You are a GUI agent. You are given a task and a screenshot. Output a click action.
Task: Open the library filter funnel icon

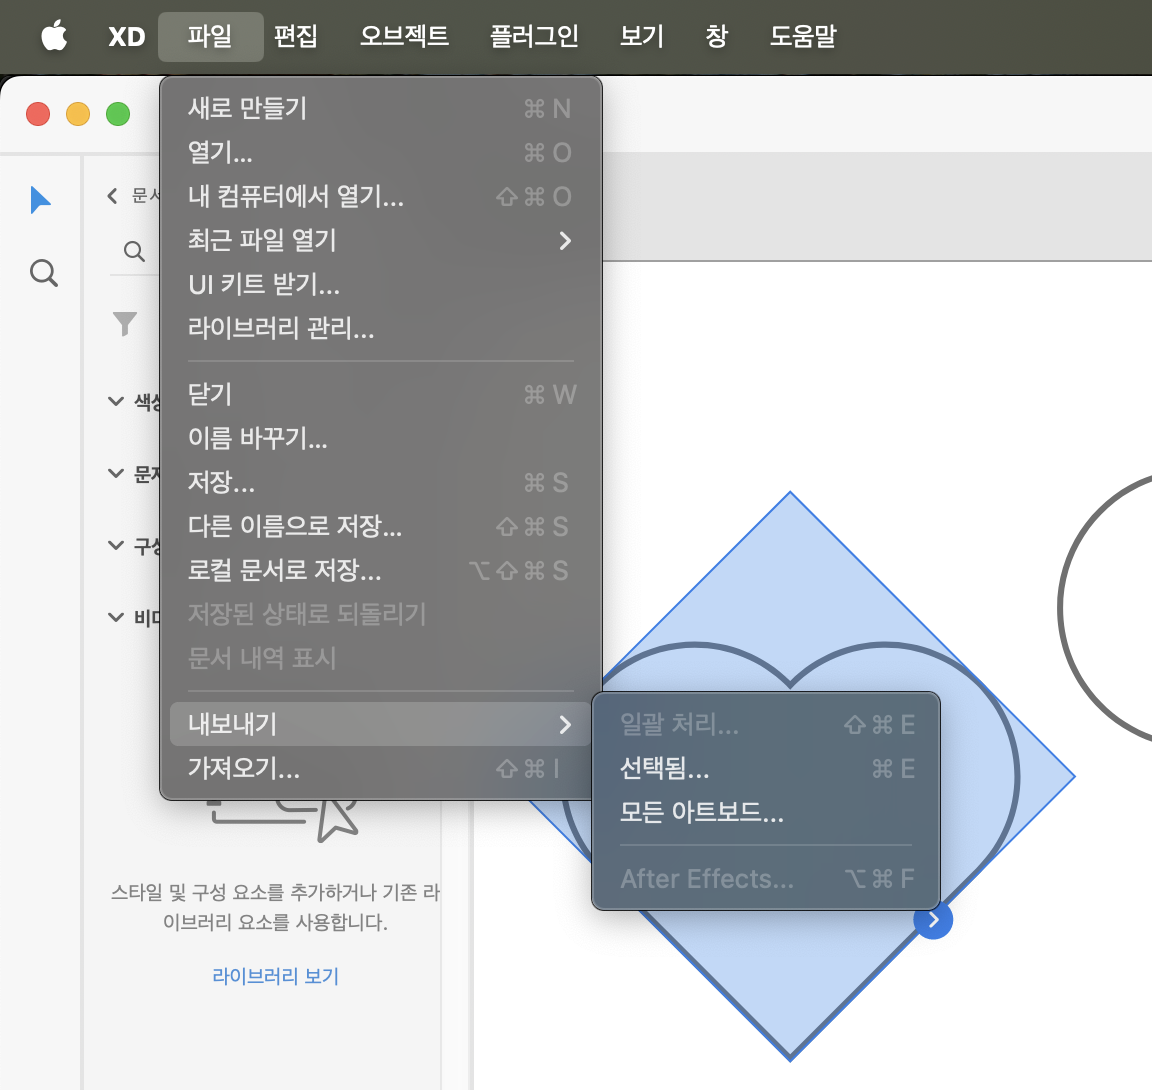[x=125, y=324]
